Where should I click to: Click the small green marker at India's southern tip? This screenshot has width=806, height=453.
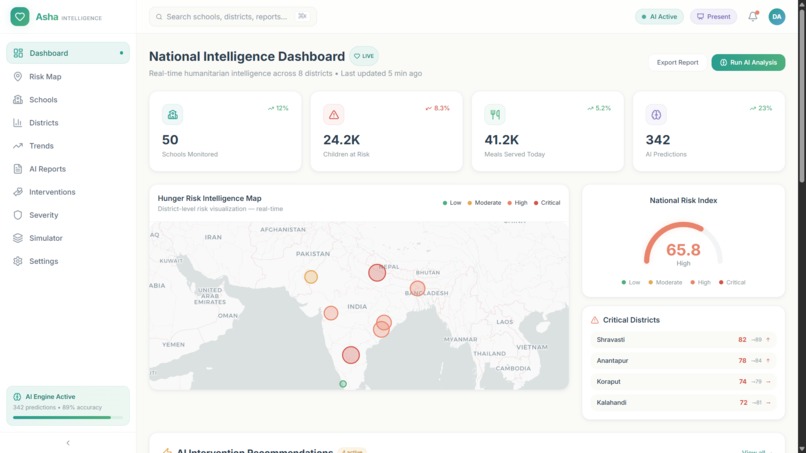coord(343,384)
